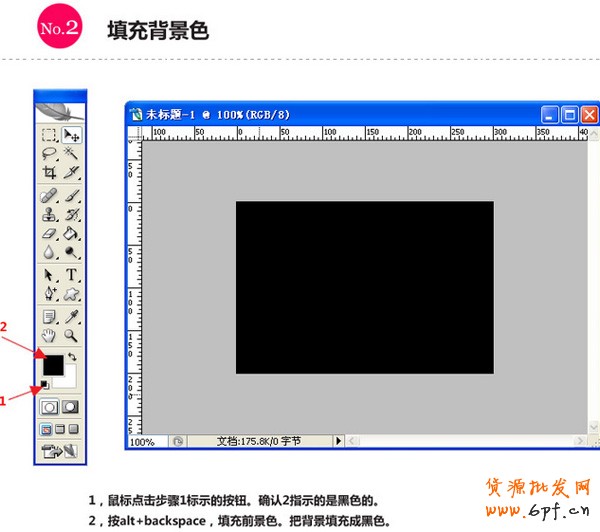Select the Rectangular Marquee tool
The height and width of the screenshot is (532, 600).
click(48, 134)
